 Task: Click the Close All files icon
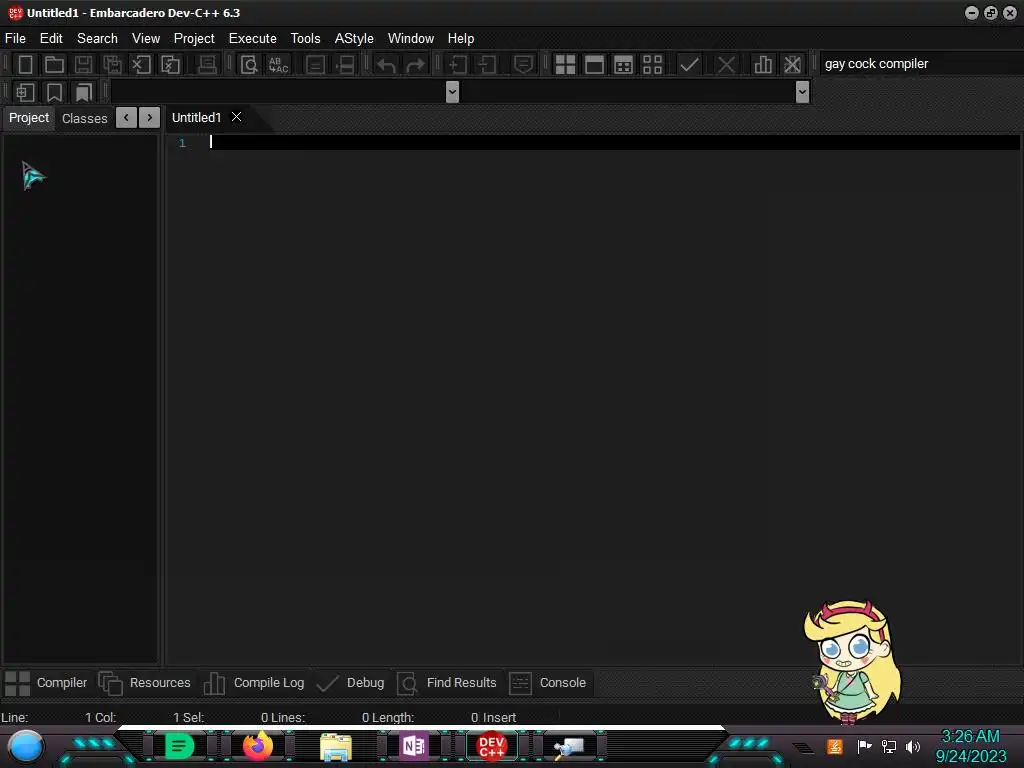[x=170, y=65]
